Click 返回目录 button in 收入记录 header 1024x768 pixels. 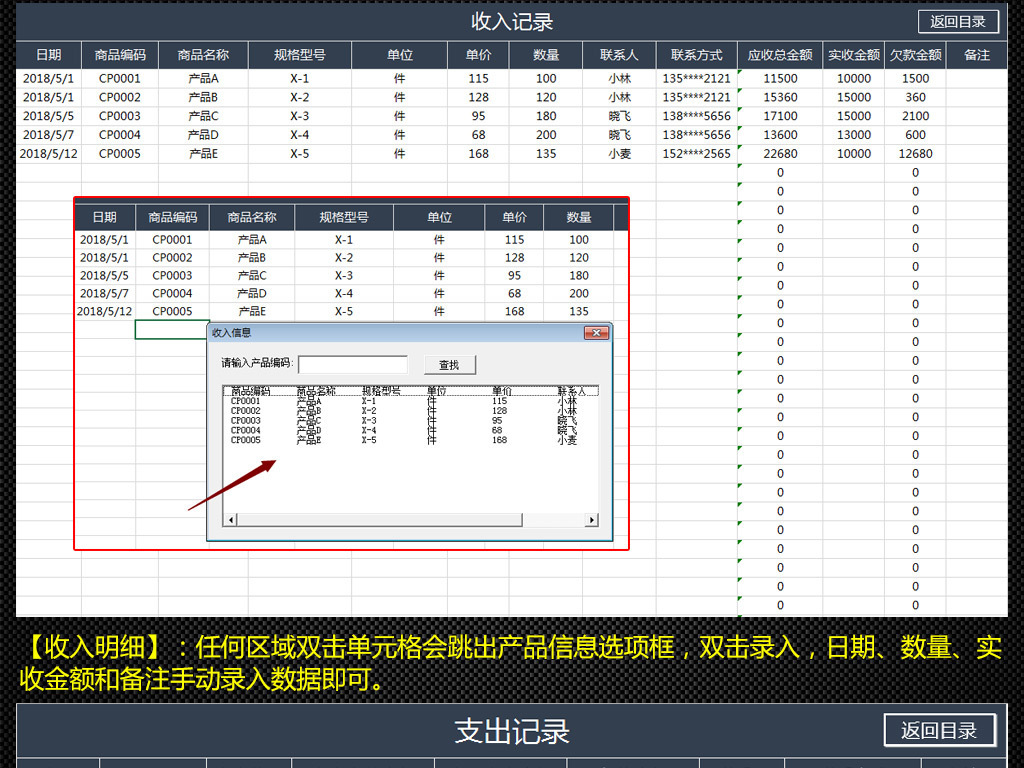click(957, 22)
